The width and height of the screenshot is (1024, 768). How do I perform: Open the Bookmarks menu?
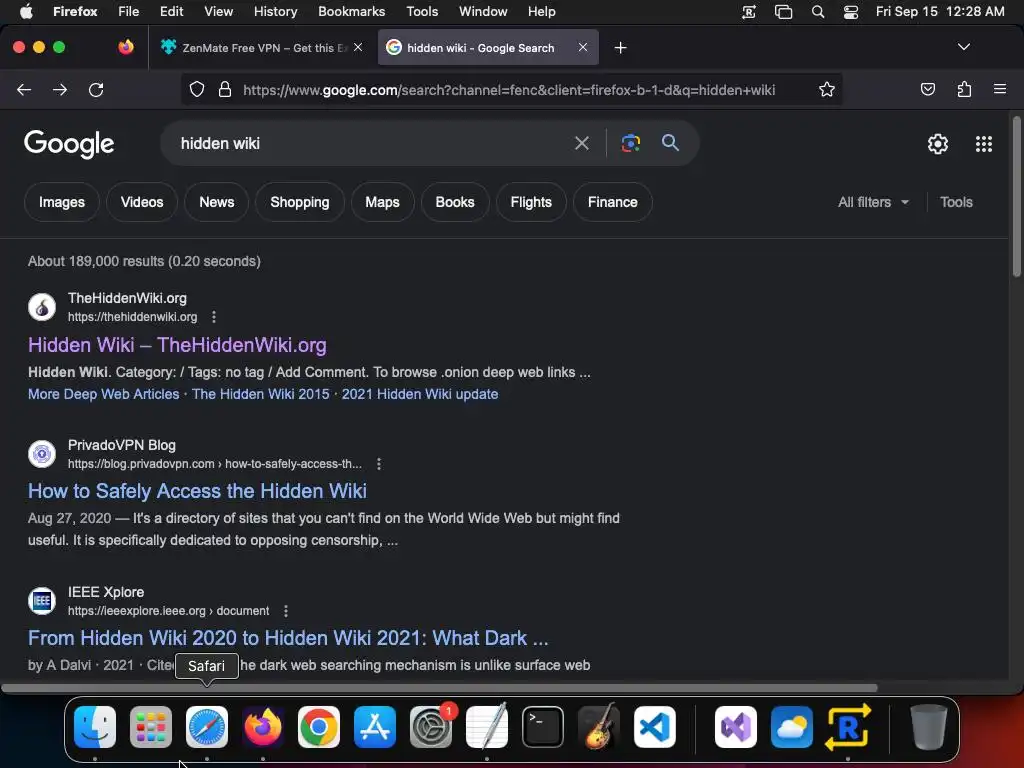click(351, 12)
